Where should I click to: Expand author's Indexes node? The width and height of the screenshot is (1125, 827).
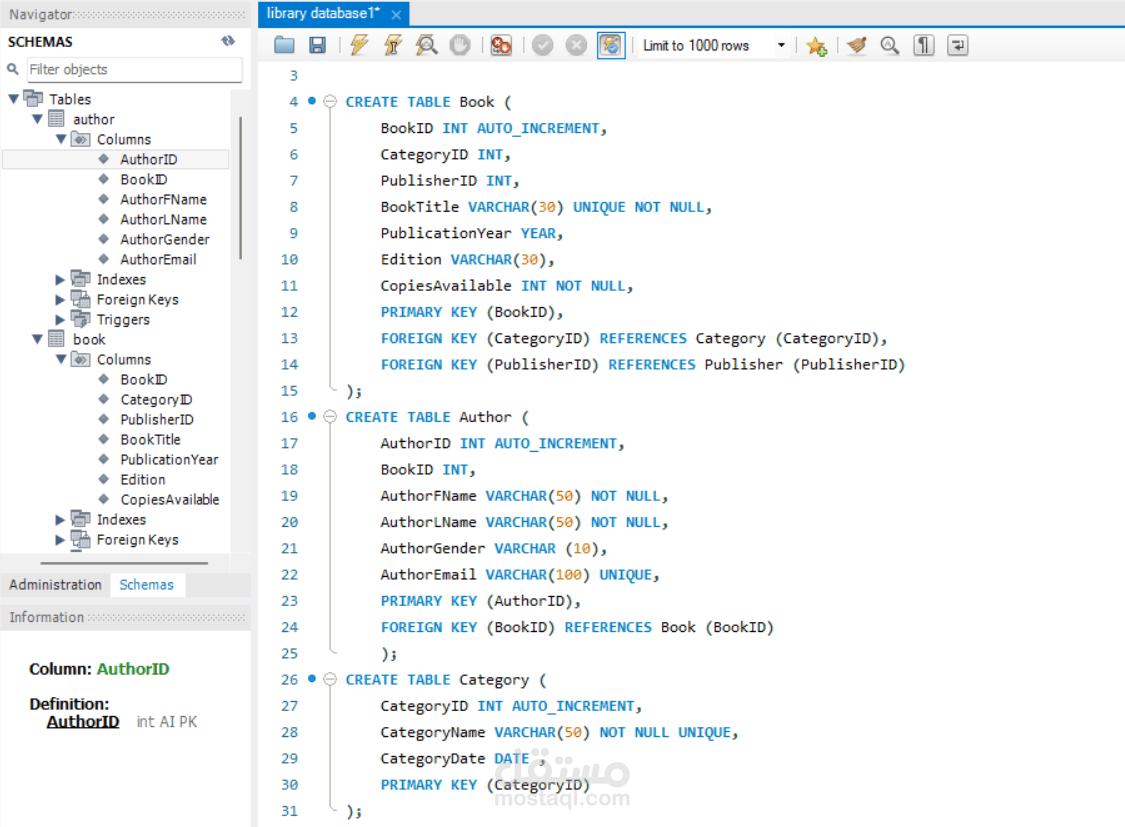click(x=60, y=280)
